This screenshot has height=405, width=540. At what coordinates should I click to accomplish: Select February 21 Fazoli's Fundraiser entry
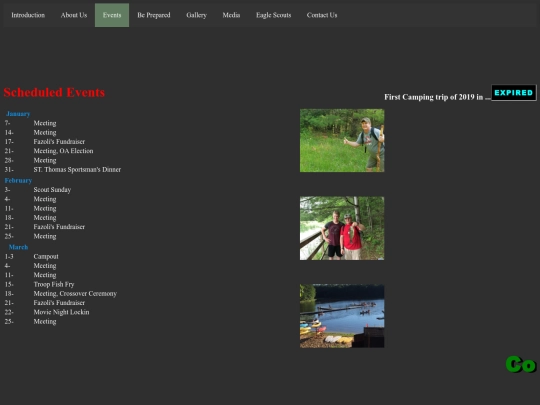(59, 227)
